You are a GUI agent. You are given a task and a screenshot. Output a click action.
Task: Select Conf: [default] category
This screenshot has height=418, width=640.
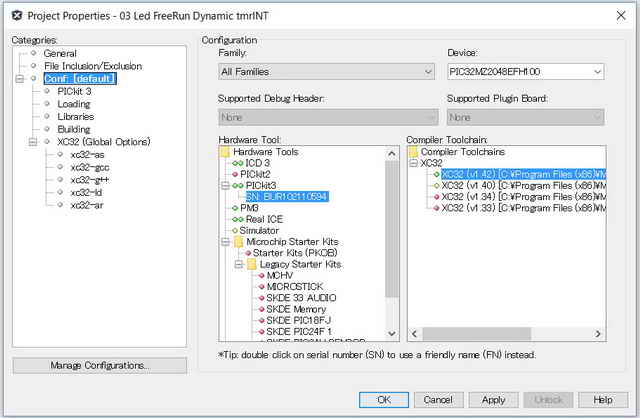coord(80,78)
